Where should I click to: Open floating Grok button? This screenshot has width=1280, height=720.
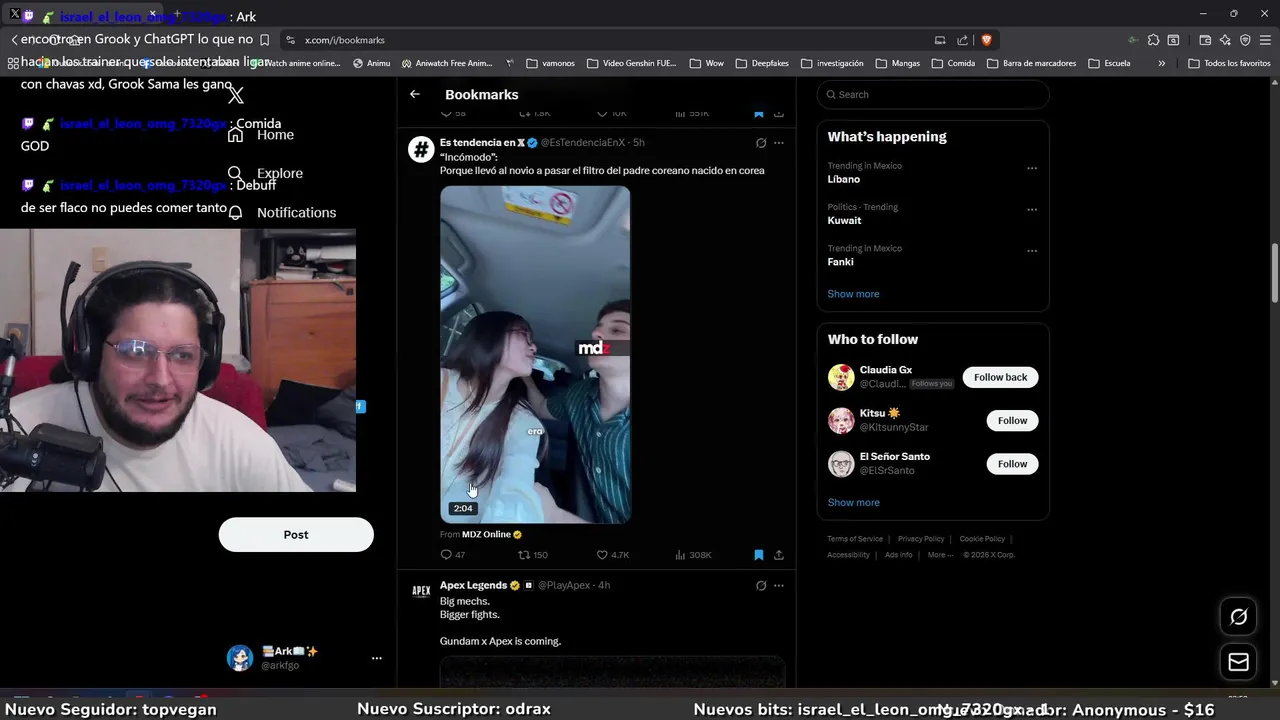[1238, 617]
